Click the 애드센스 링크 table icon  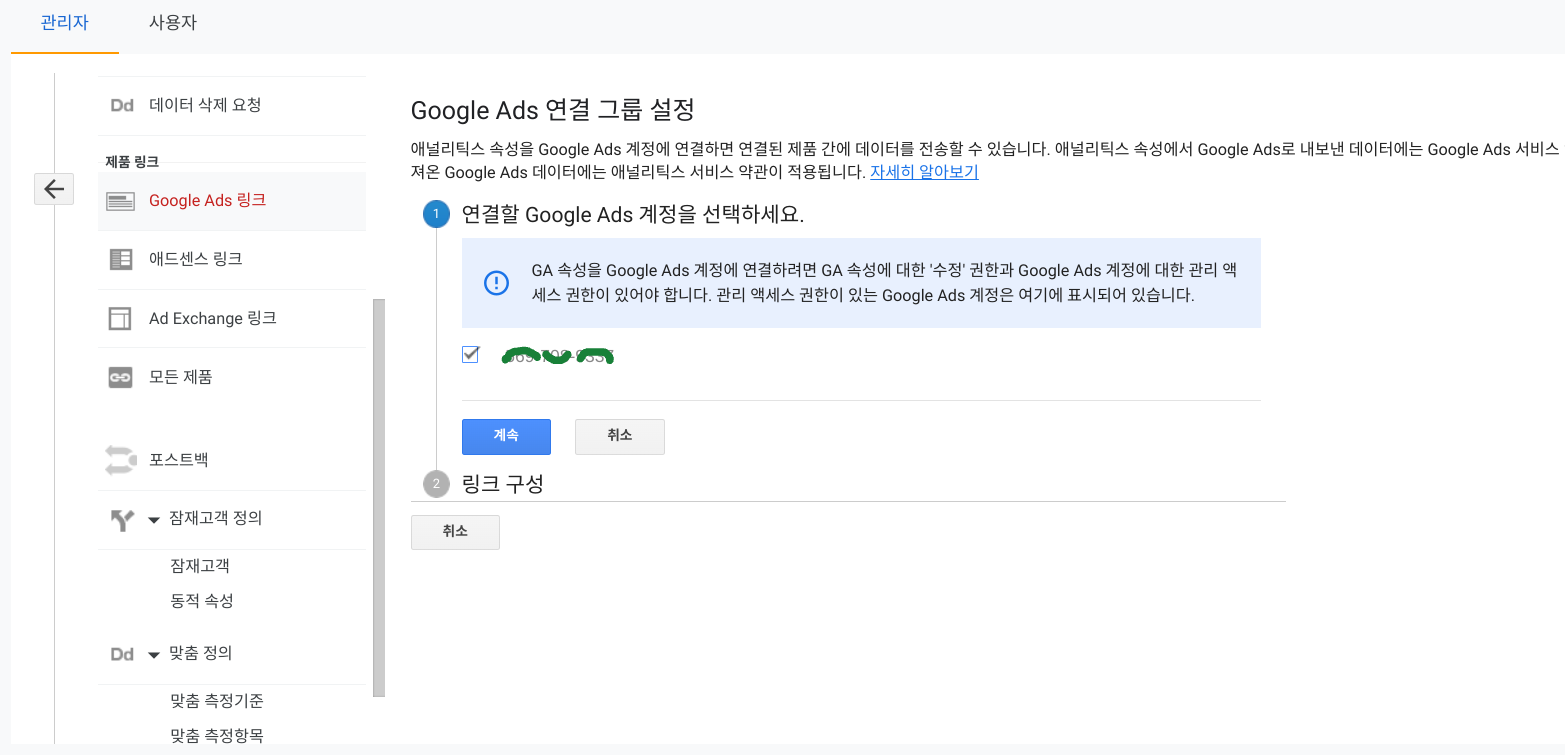pos(121,259)
